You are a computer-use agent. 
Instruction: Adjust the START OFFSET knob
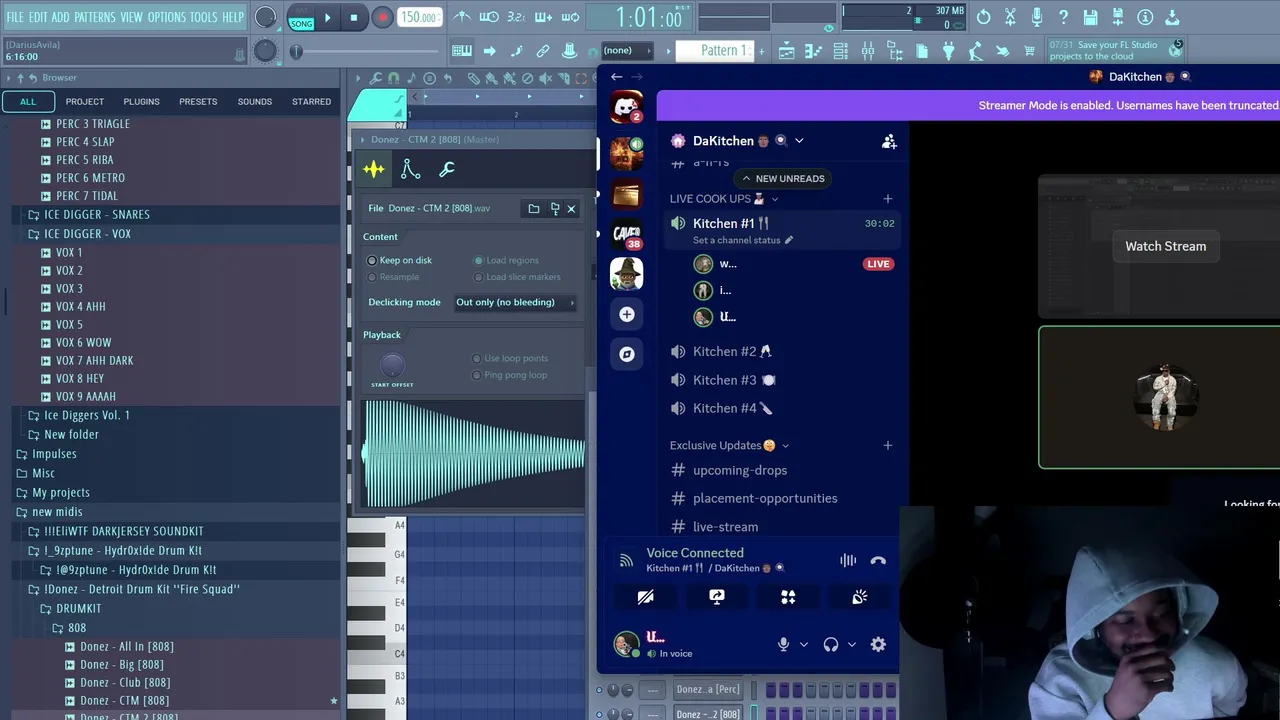[x=392, y=365]
